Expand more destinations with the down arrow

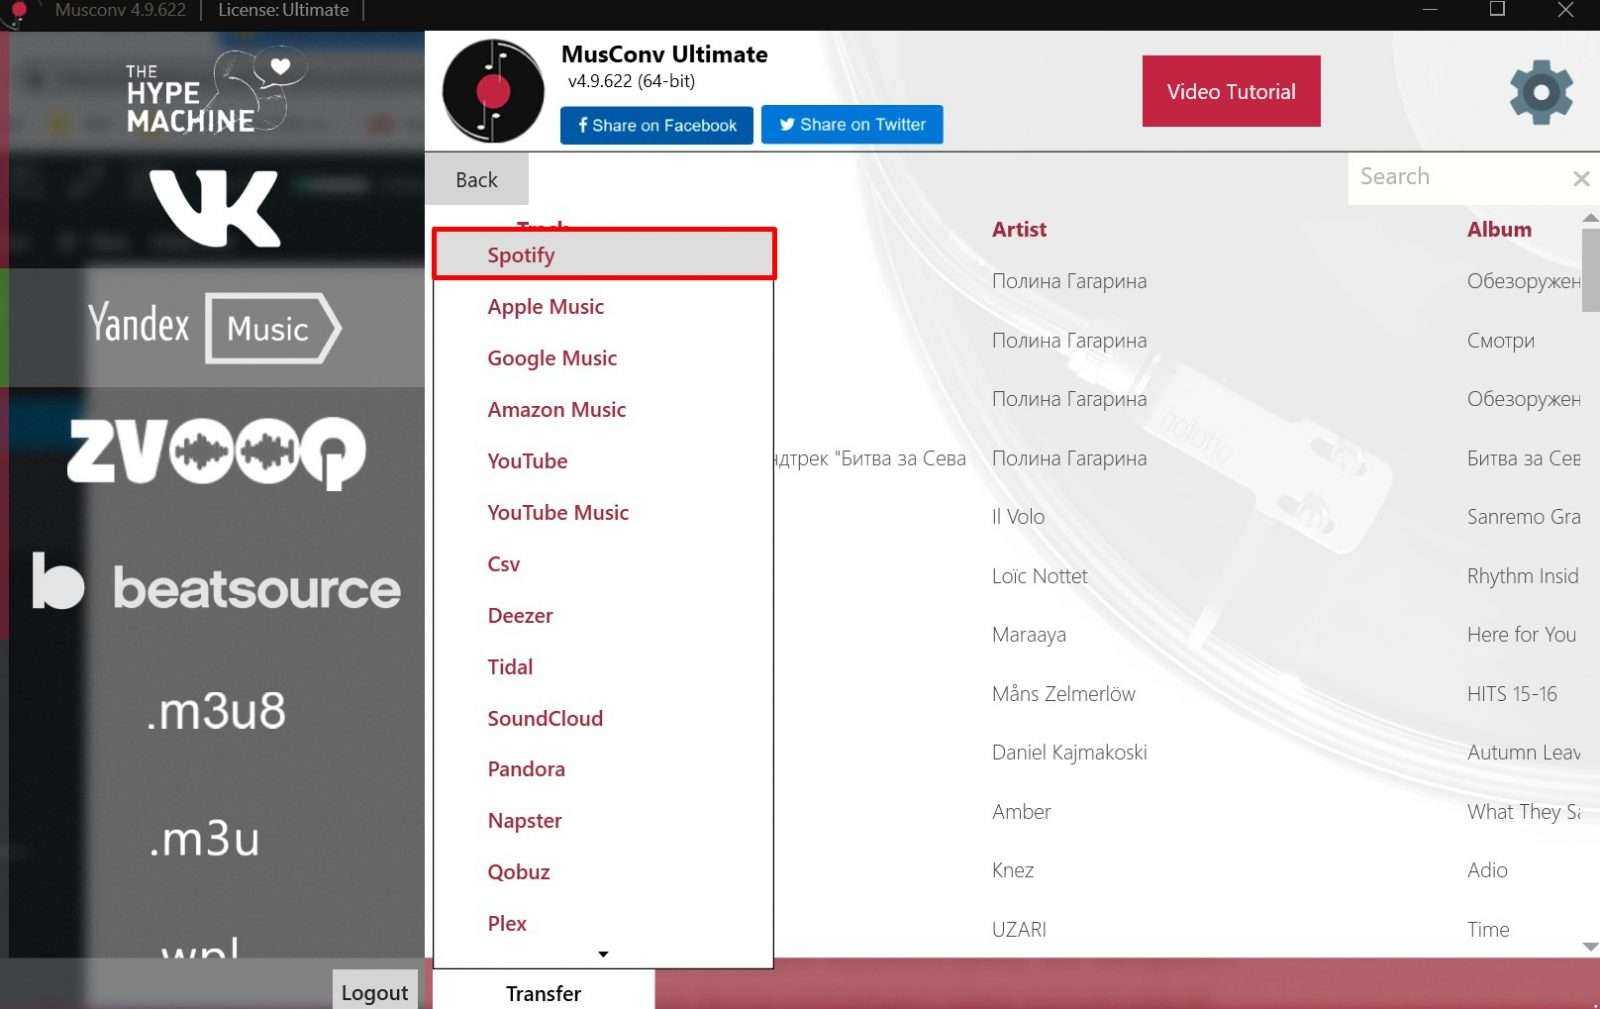tap(603, 954)
